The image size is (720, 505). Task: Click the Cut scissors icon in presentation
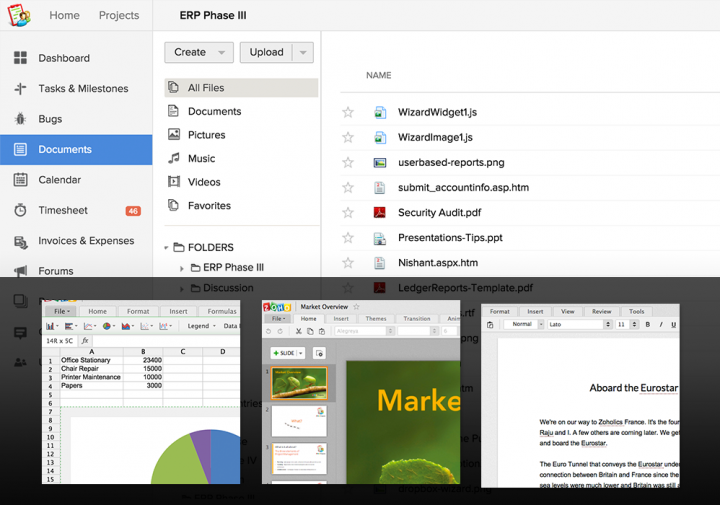pos(298,331)
